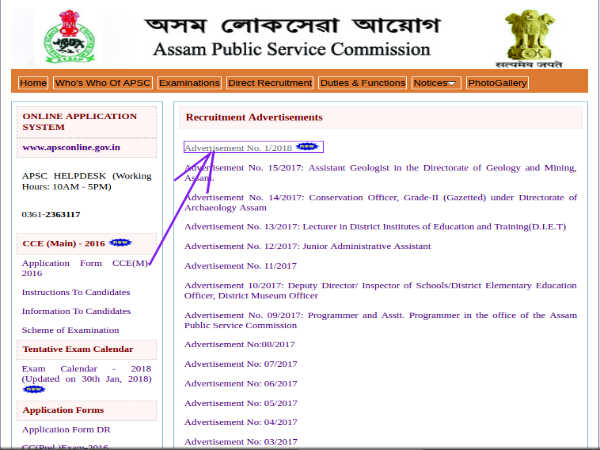
Task: Click the new badge next to CCE (Main) - 2016
Action: [121, 243]
